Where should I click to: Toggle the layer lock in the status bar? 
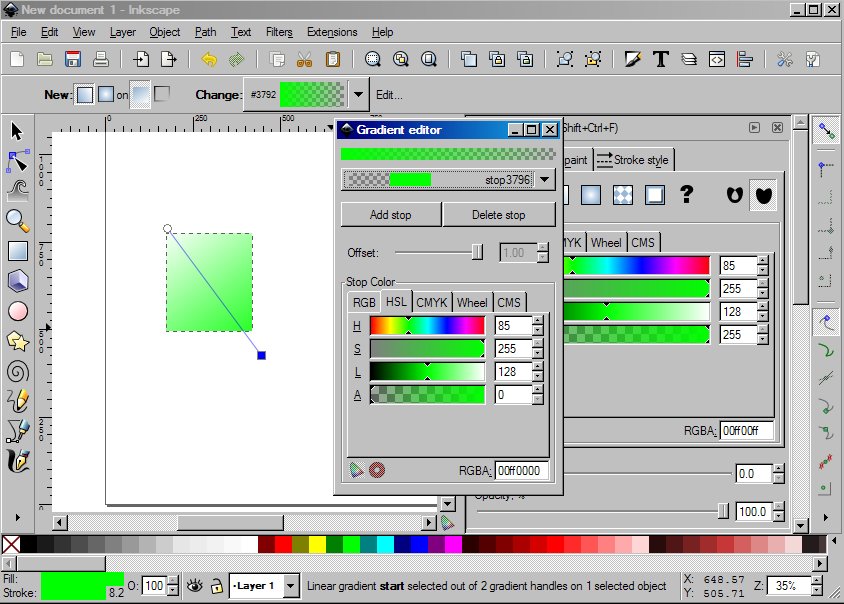216,587
